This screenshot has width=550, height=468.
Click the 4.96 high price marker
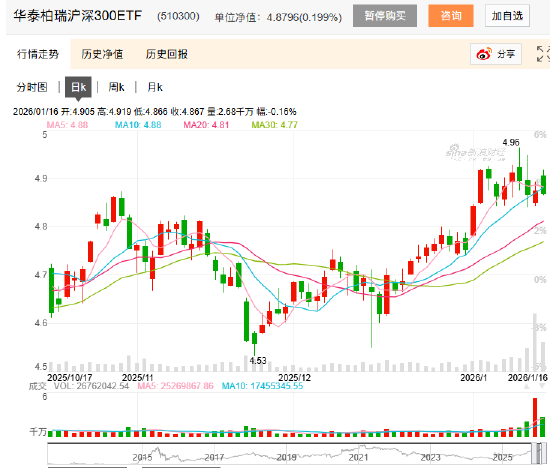511,142
